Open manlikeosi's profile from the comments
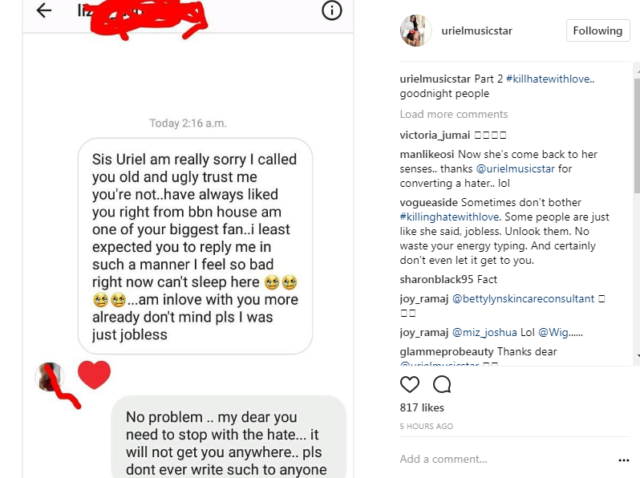640x478 pixels. [427, 154]
